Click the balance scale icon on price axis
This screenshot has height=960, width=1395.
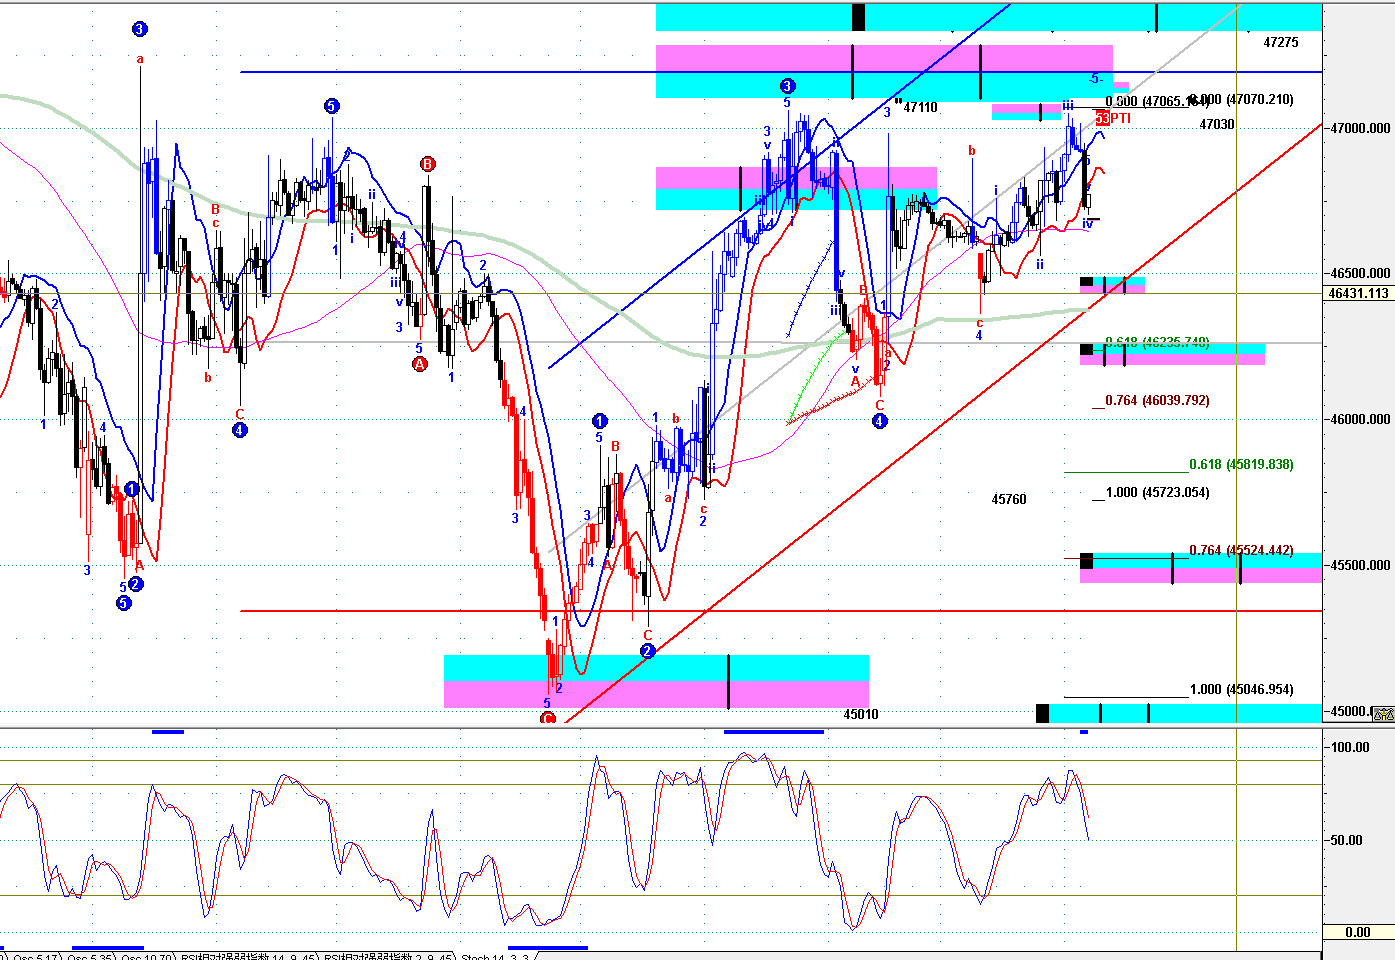(x=1383, y=713)
